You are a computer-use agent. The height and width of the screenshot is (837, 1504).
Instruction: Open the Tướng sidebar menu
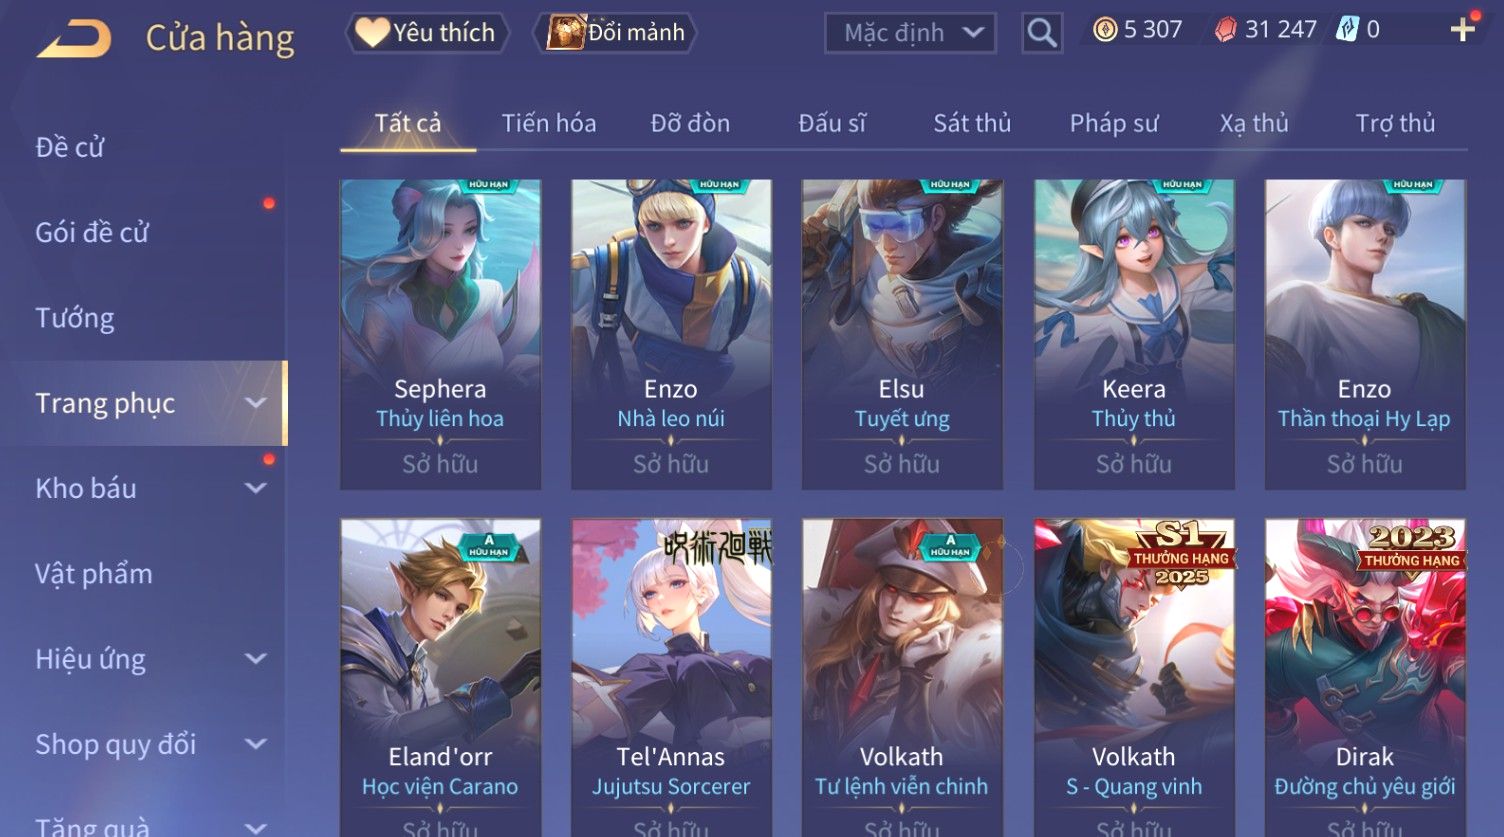coord(75,318)
